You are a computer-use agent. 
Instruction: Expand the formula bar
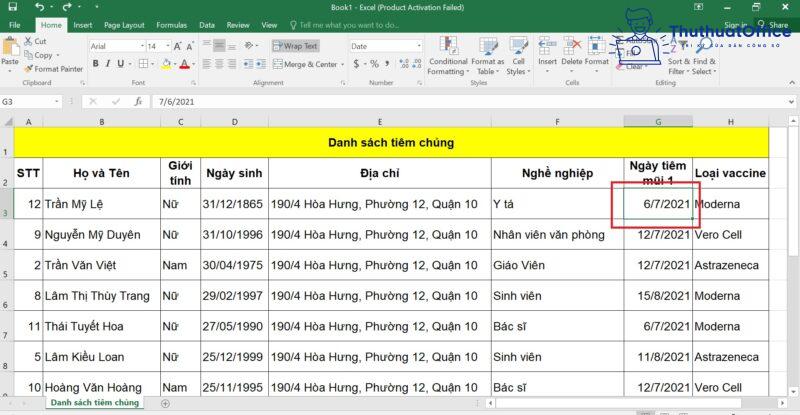tap(791, 102)
